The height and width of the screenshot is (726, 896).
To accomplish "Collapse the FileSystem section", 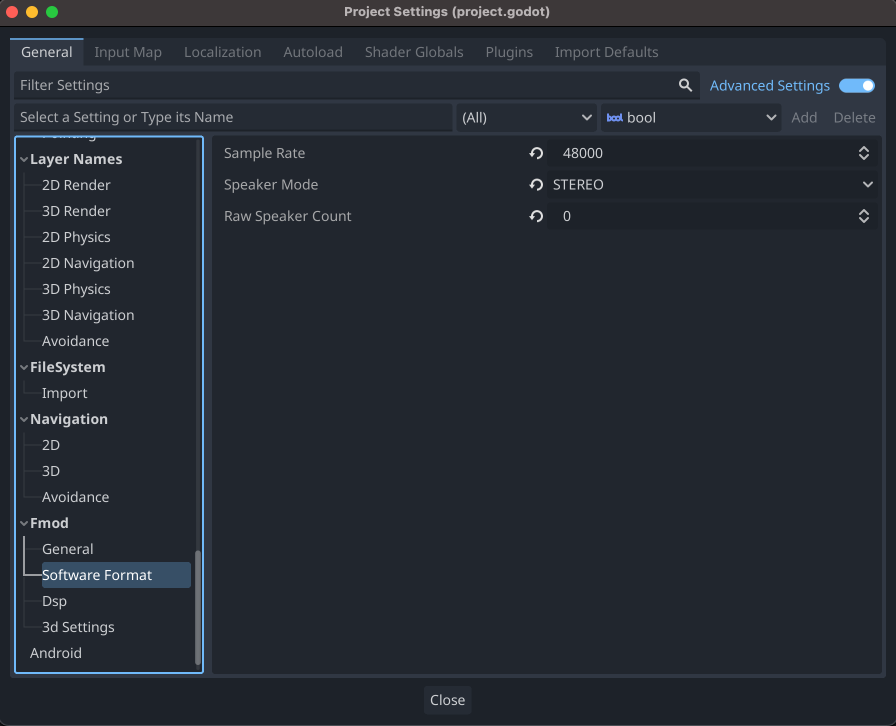I will tap(24, 368).
